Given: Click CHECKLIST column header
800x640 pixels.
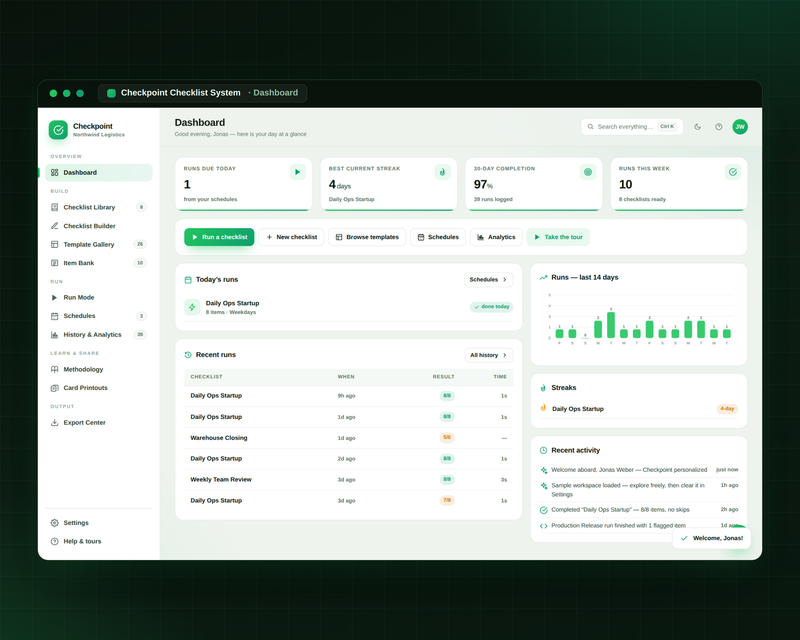Looking at the screenshot, I should tap(207, 377).
